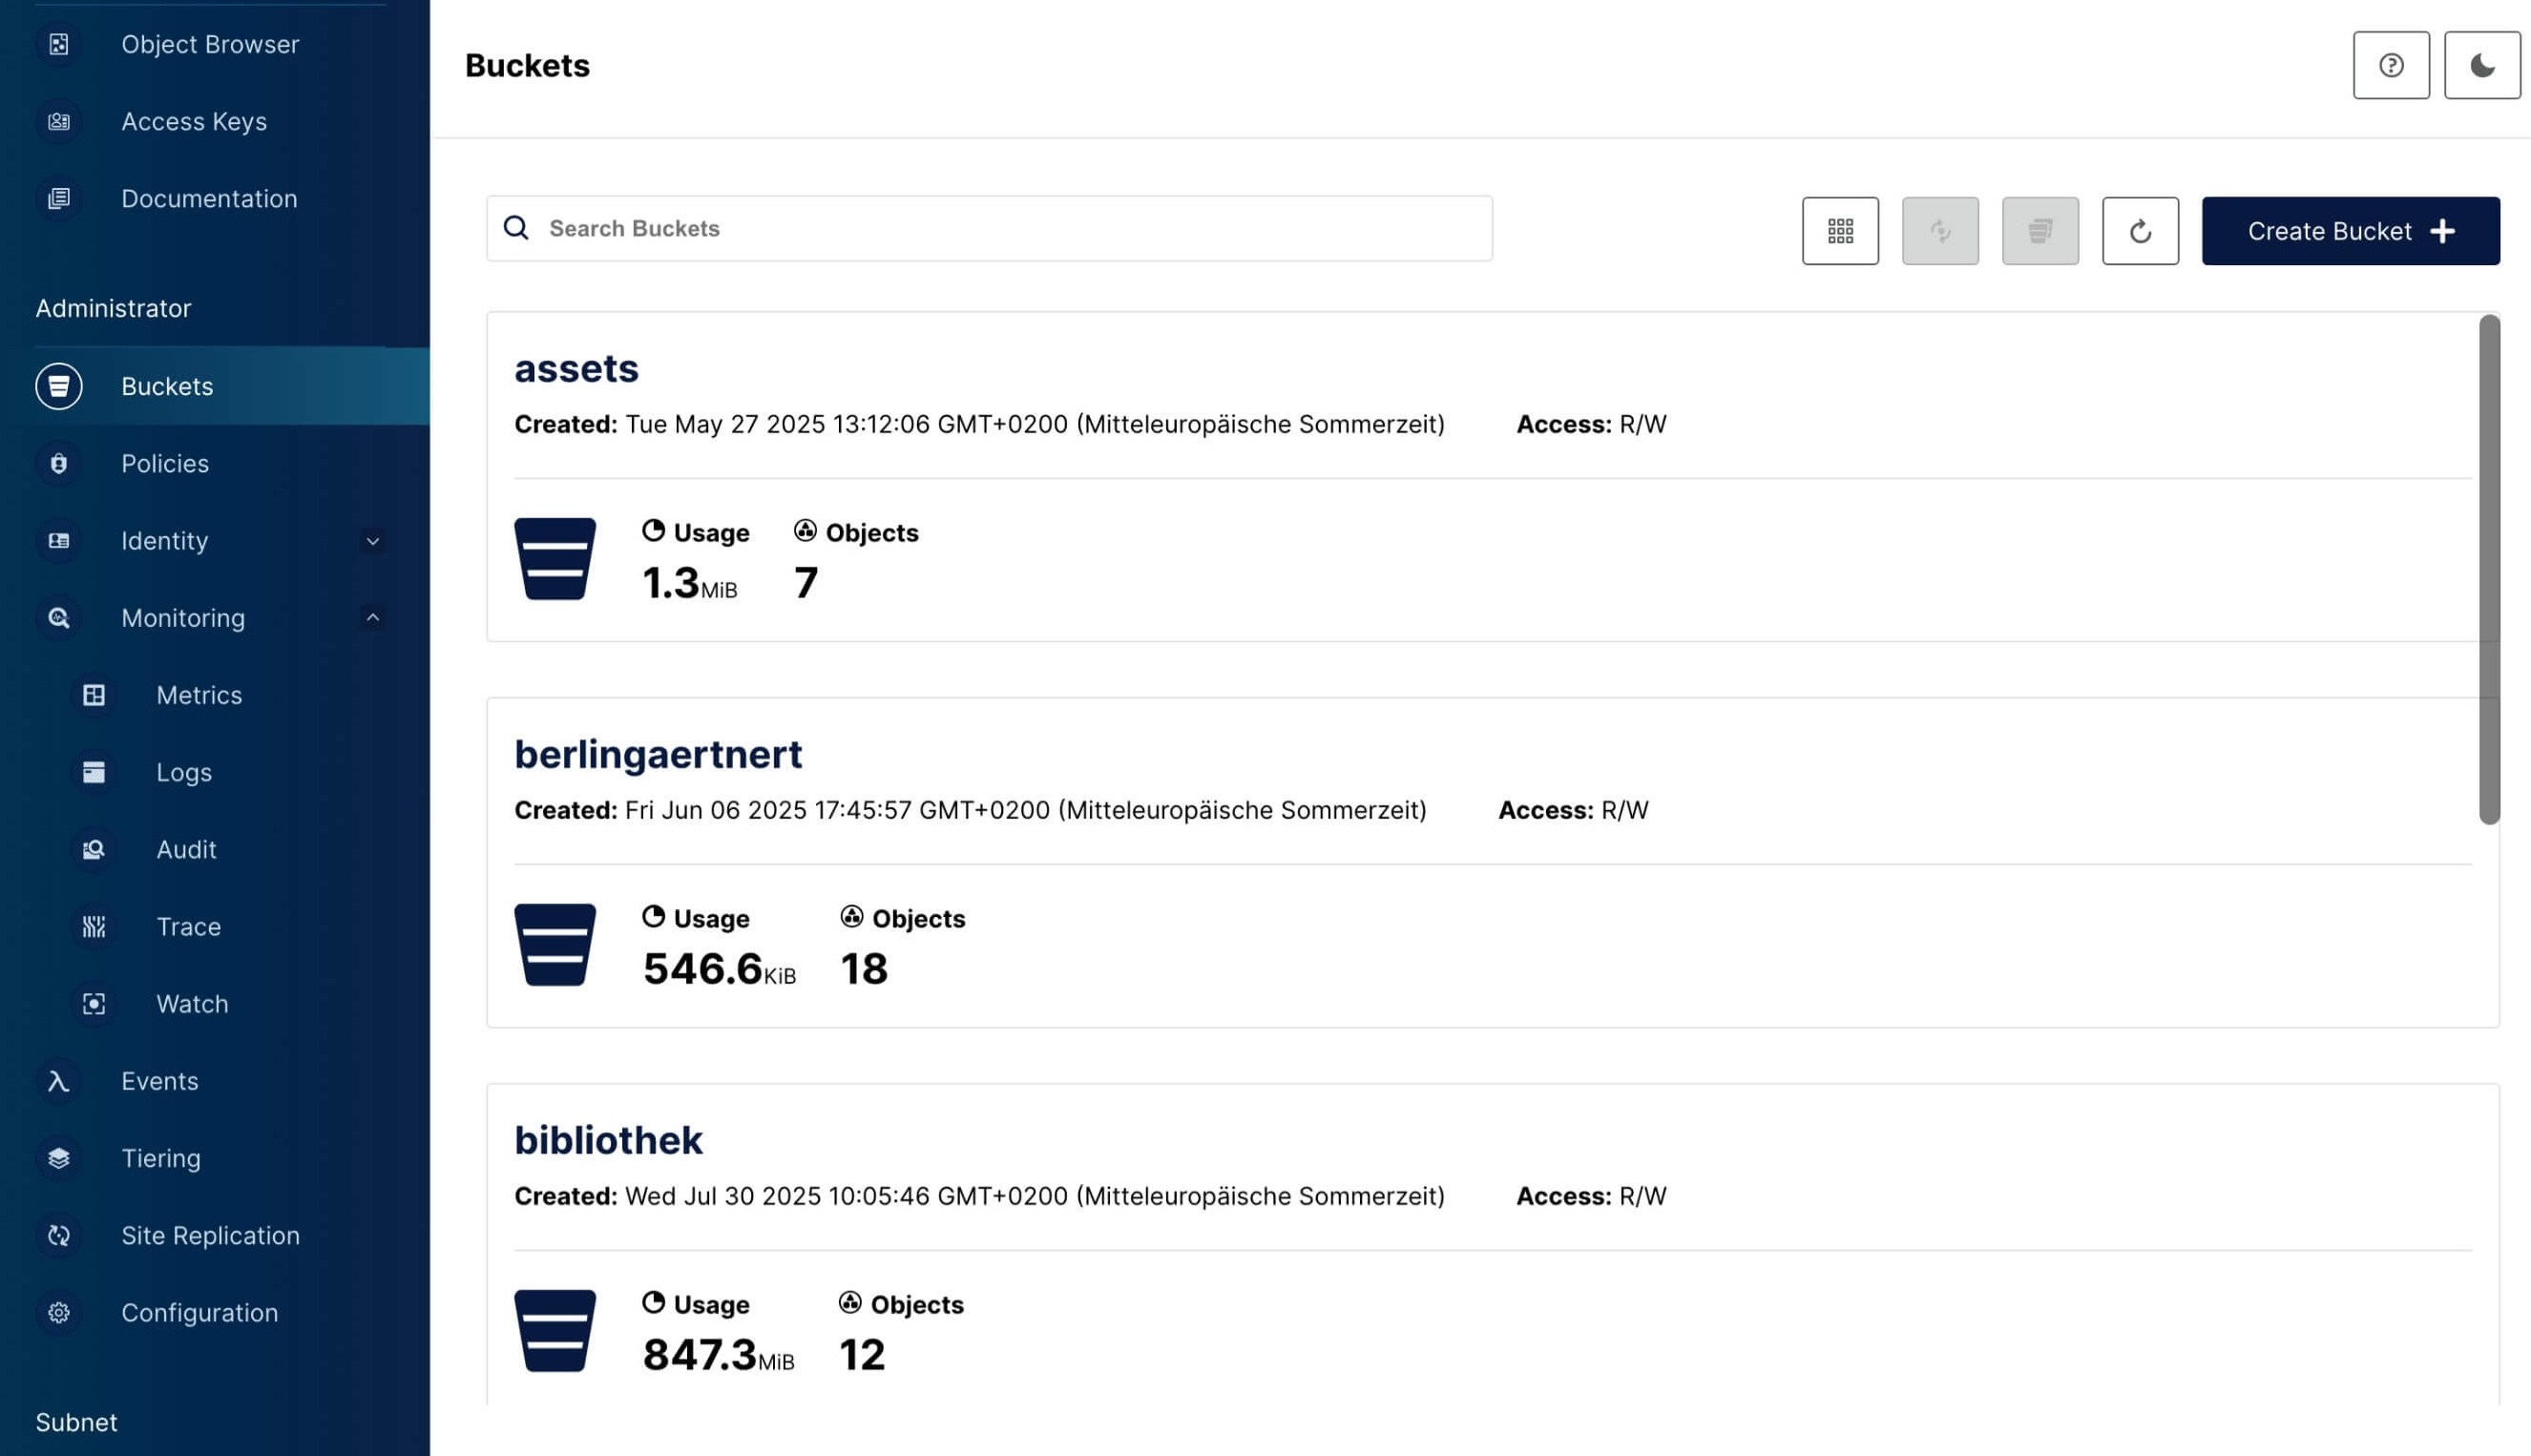Click the Audit icon in sidebar
The height and width of the screenshot is (1456, 2531).
[x=94, y=849]
